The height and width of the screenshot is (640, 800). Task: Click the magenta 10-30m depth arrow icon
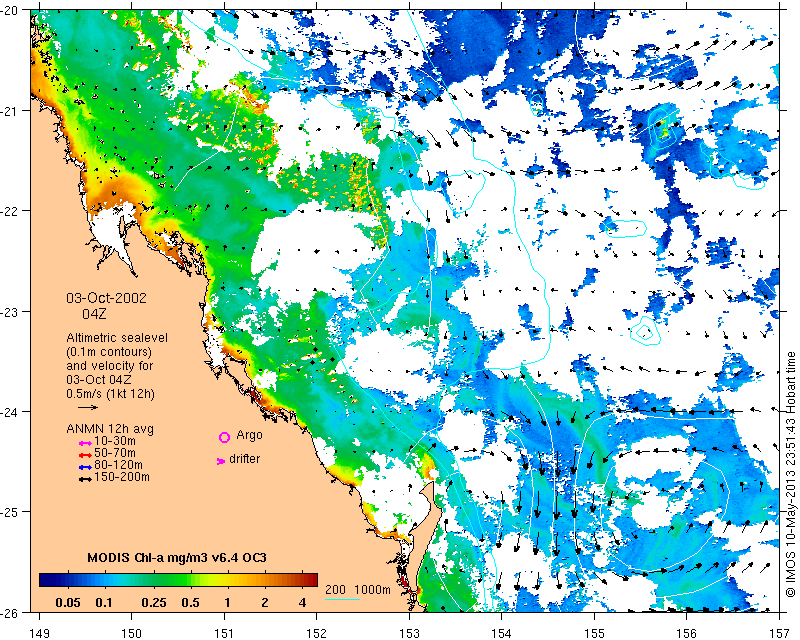(x=85, y=443)
